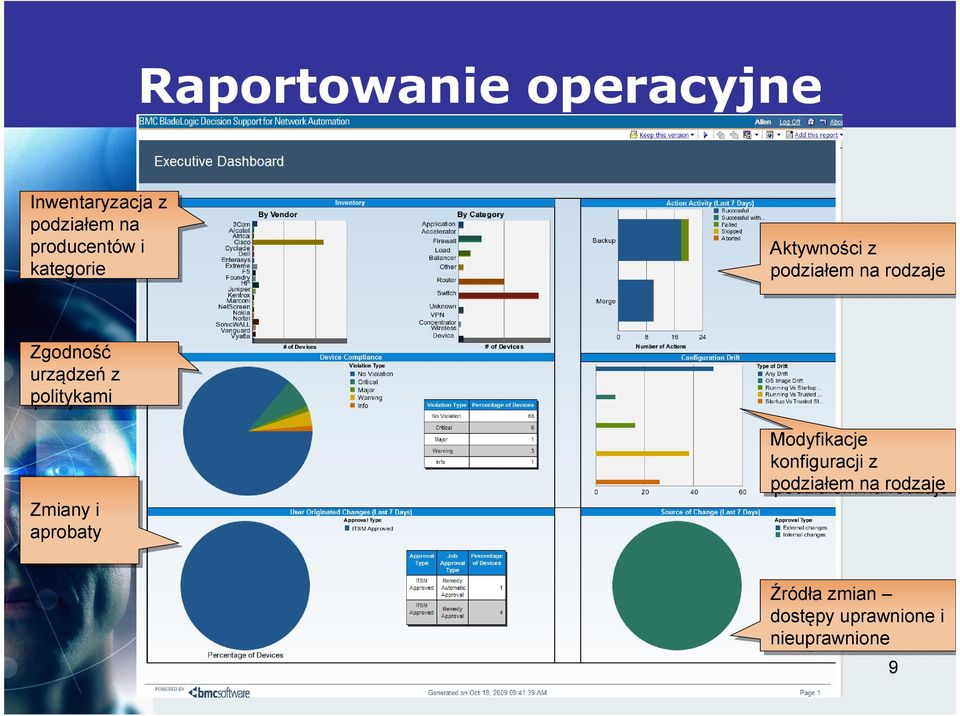The image size is (960, 716).
Task: Click the Generated on Oct 19, 2009 footer text
Action: click(487, 693)
